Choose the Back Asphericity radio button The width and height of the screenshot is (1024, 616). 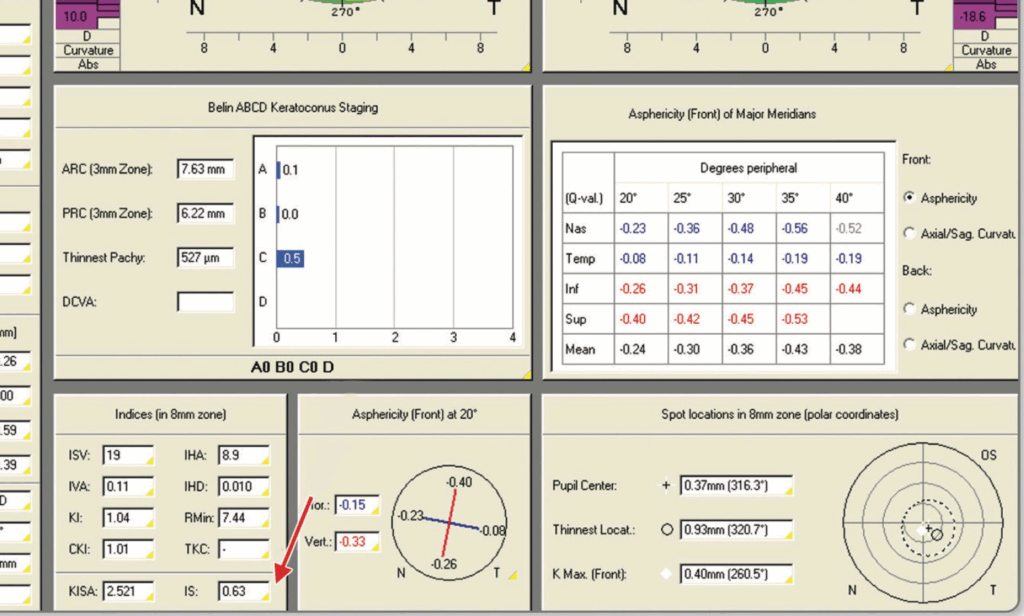909,309
